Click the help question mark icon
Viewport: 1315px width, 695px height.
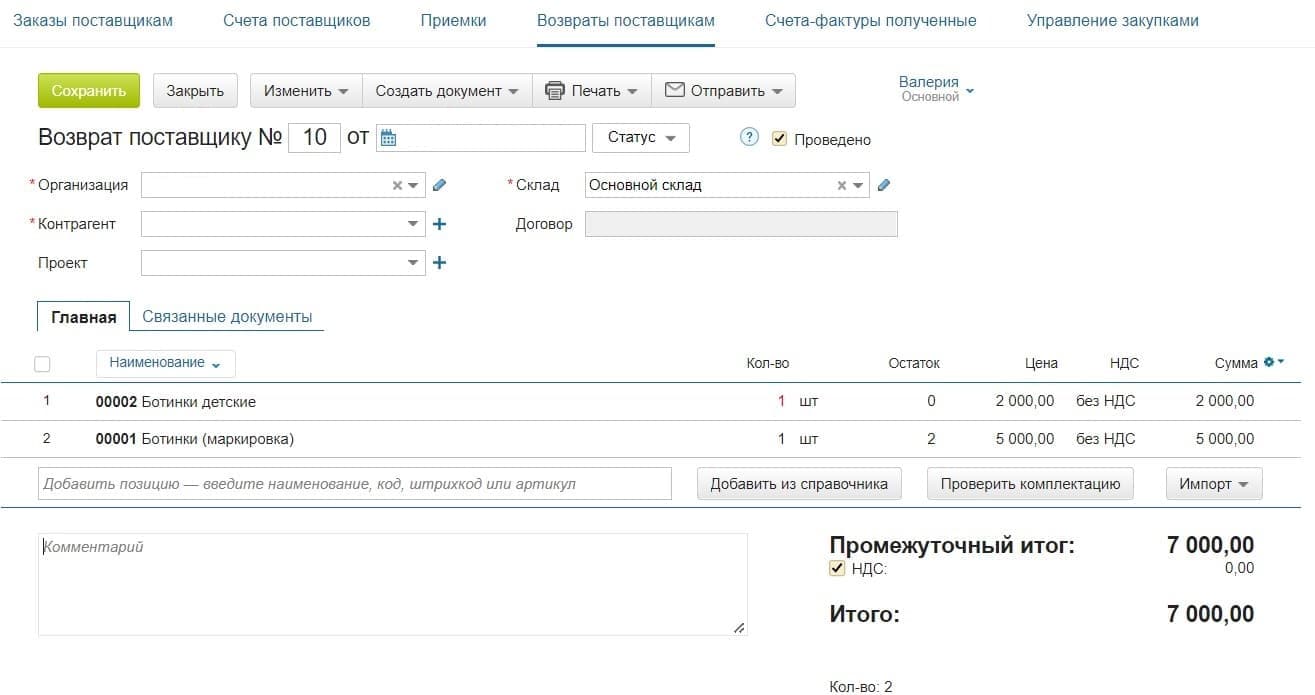(x=749, y=138)
